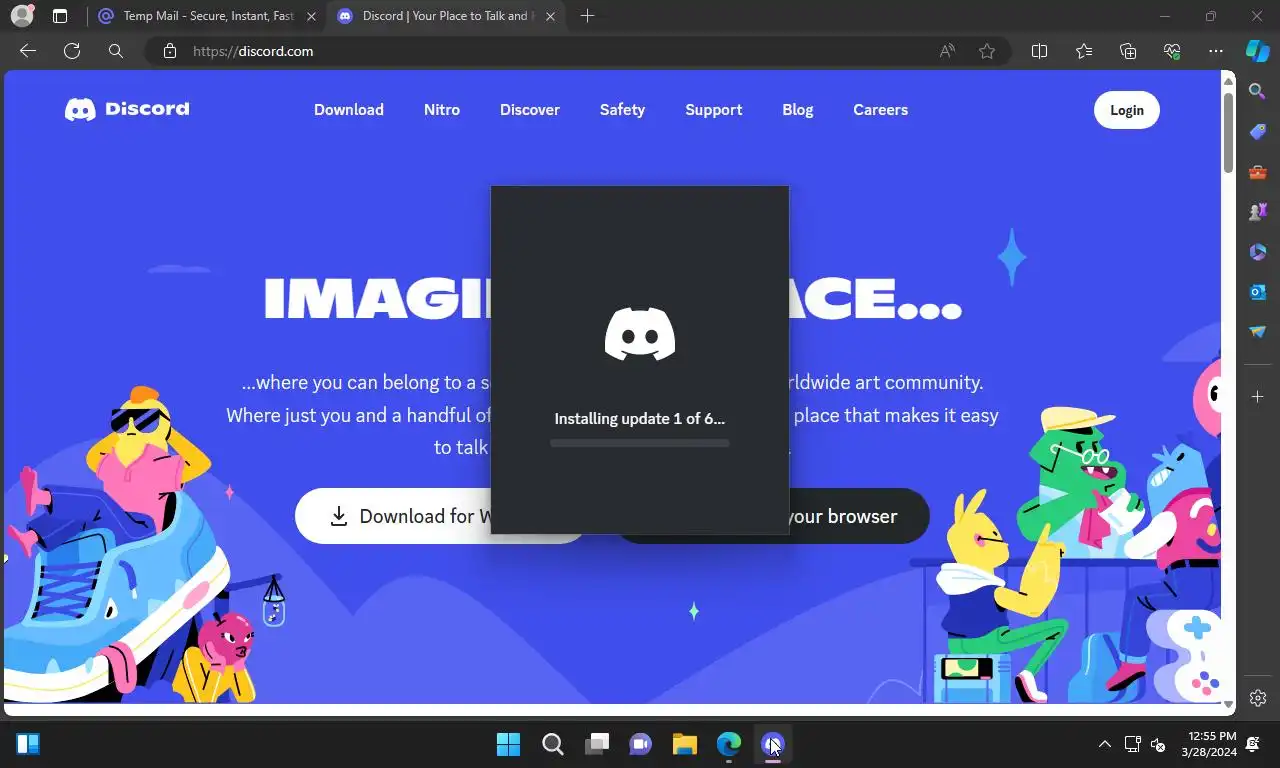
Task: Open the tab actions menu icon
Action: pos(60,16)
